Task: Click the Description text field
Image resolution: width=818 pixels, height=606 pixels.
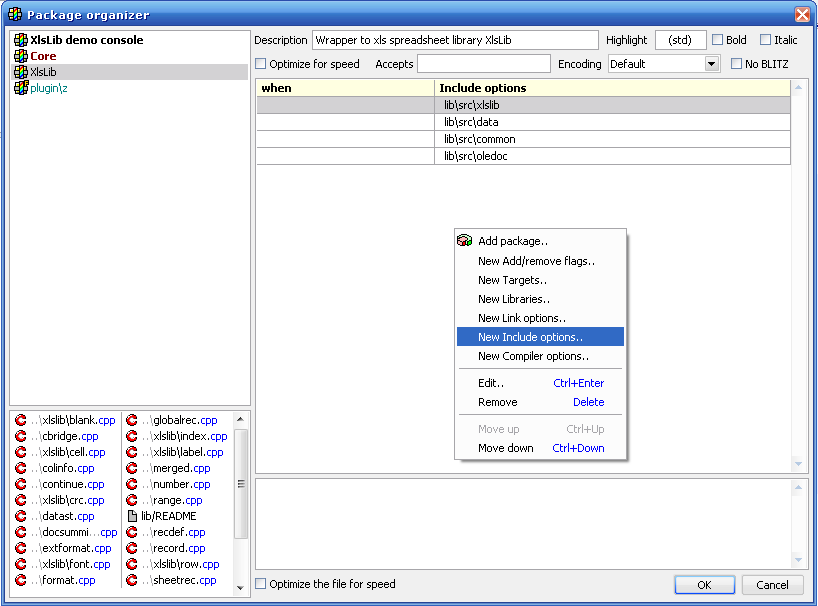Action: pos(455,40)
